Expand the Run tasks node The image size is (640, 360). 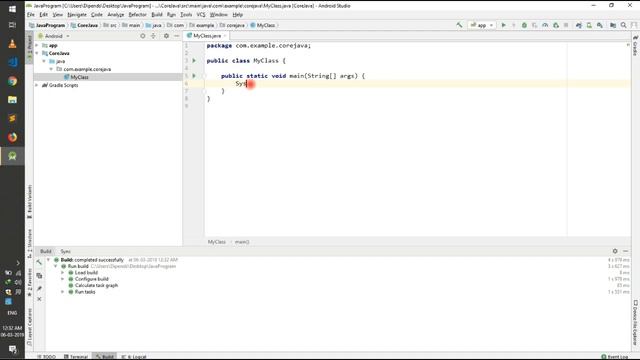click(x=63, y=292)
